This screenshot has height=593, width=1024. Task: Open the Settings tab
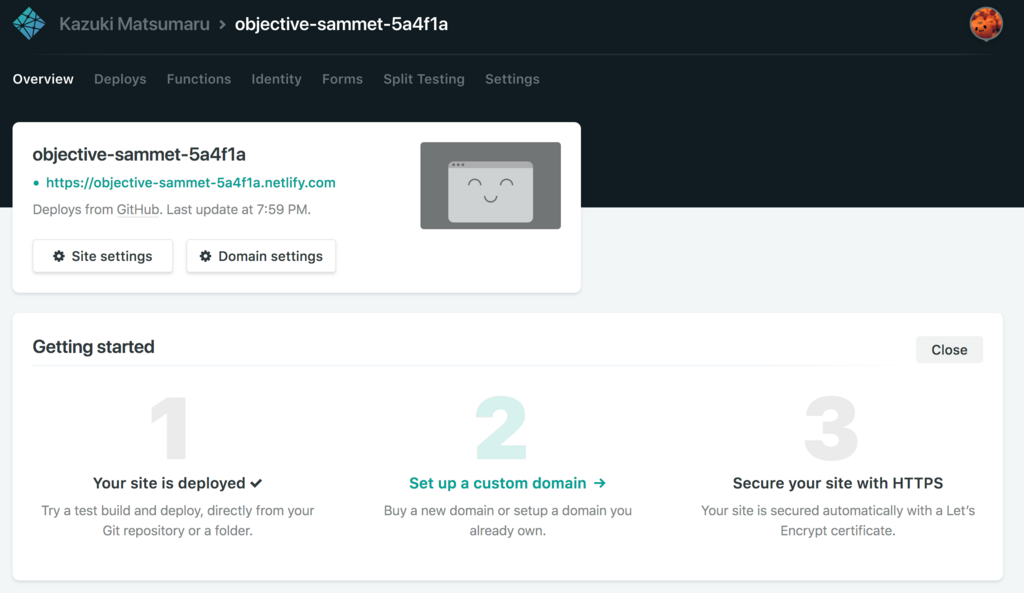pos(512,79)
